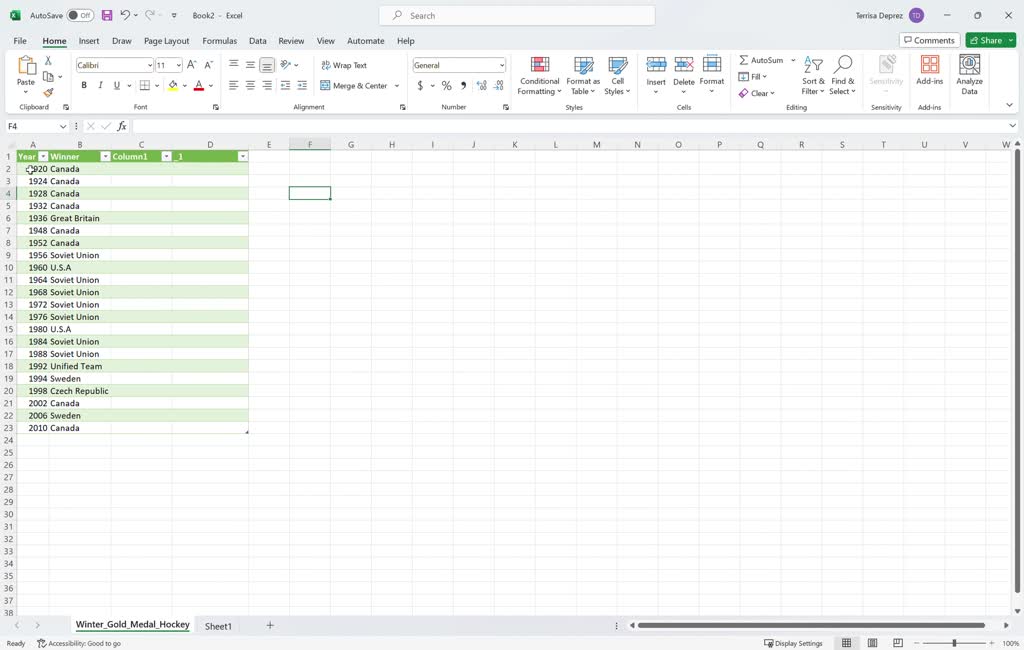The height and width of the screenshot is (650, 1024).
Task: Click the Comments button
Action: click(929, 40)
